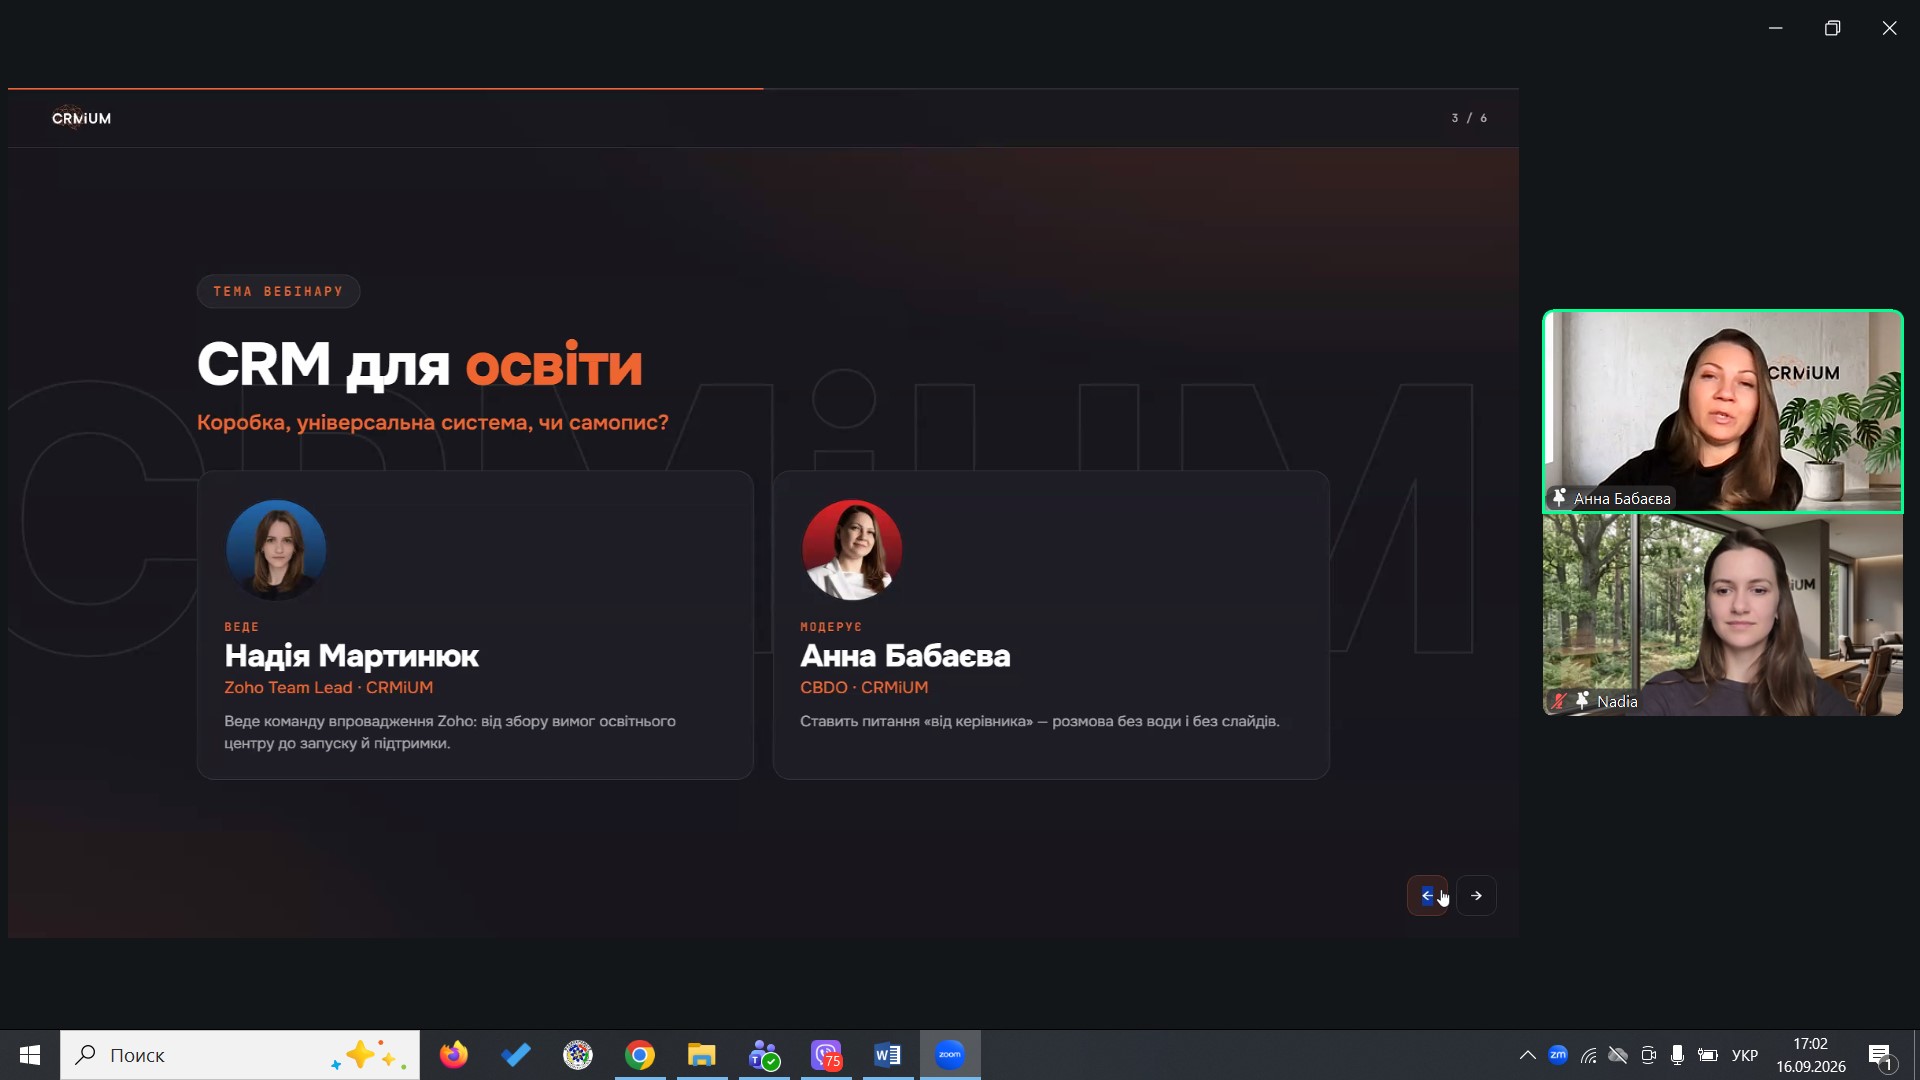
Task: Switch the УКР input language
Action: coord(1745,1055)
